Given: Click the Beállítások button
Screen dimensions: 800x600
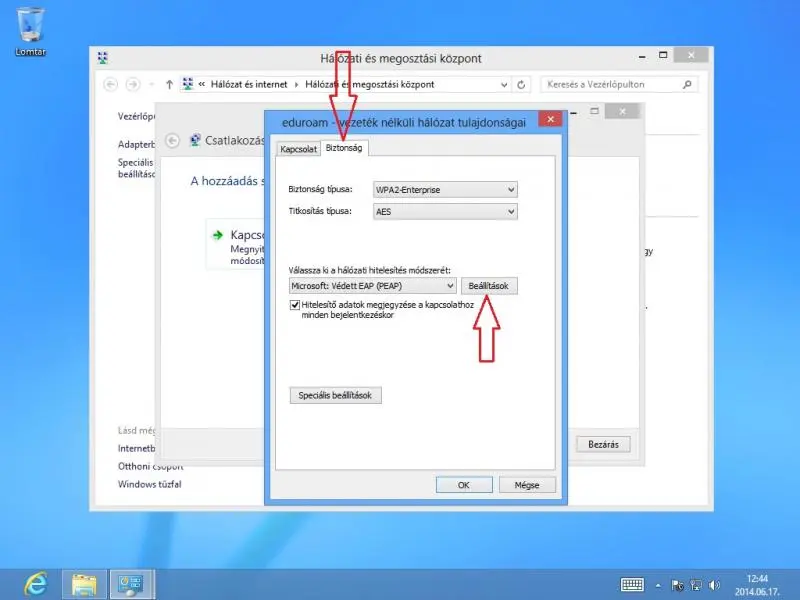Looking at the screenshot, I should tap(489, 286).
